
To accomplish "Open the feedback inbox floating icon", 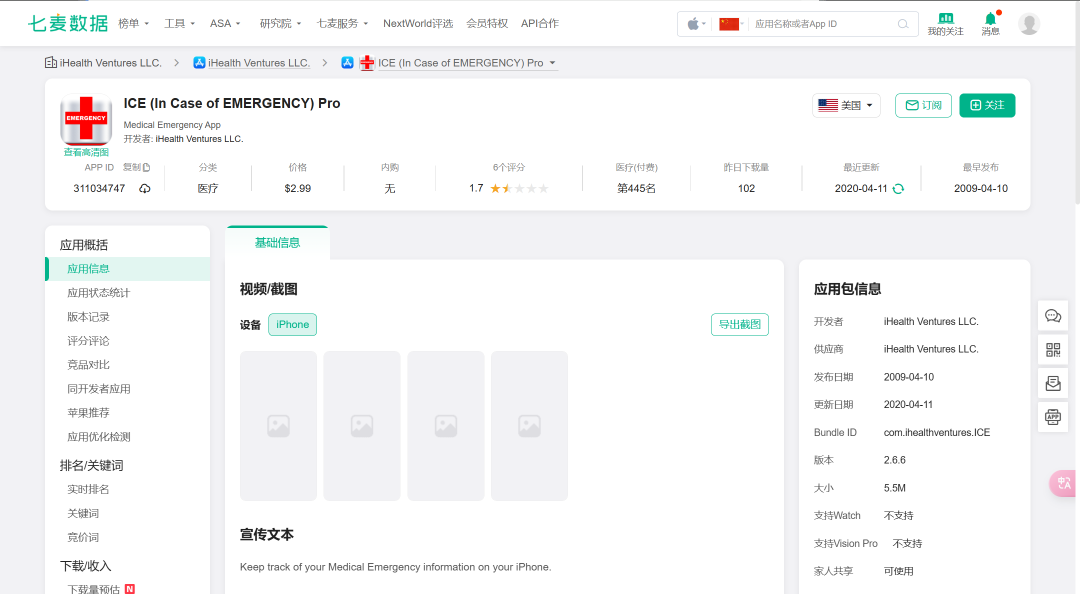I will (x=1053, y=383).
